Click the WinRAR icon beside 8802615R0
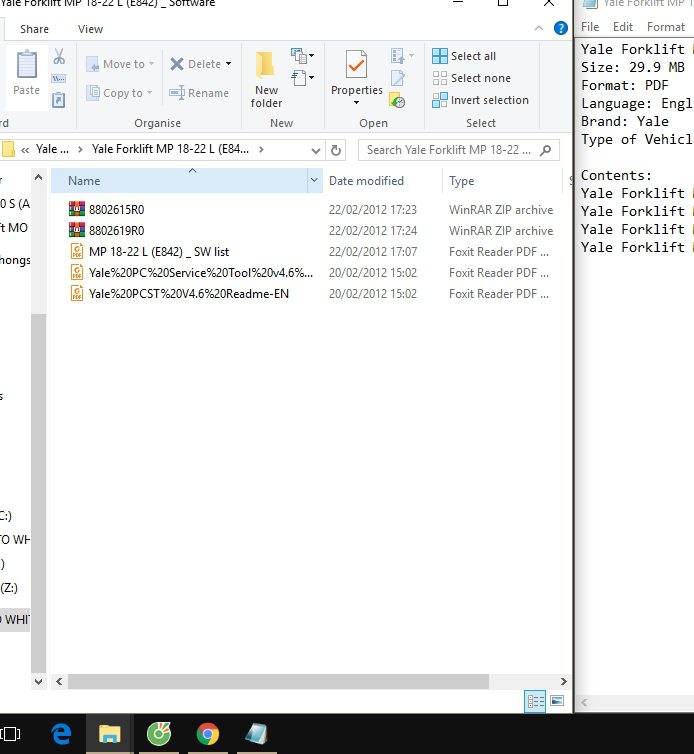This screenshot has width=694, height=754. pos(76,209)
